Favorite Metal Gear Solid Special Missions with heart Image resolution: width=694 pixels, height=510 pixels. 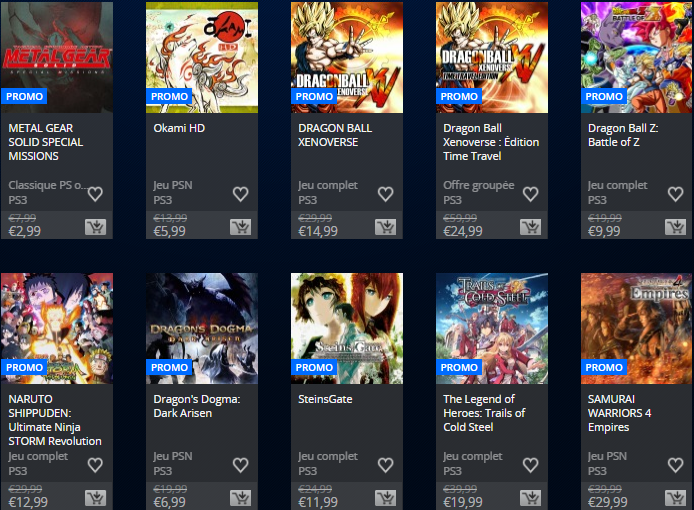(x=96, y=194)
